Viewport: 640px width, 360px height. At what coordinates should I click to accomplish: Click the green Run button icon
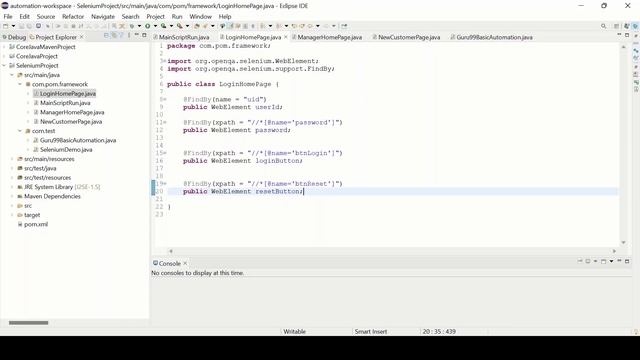pos(148,26)
